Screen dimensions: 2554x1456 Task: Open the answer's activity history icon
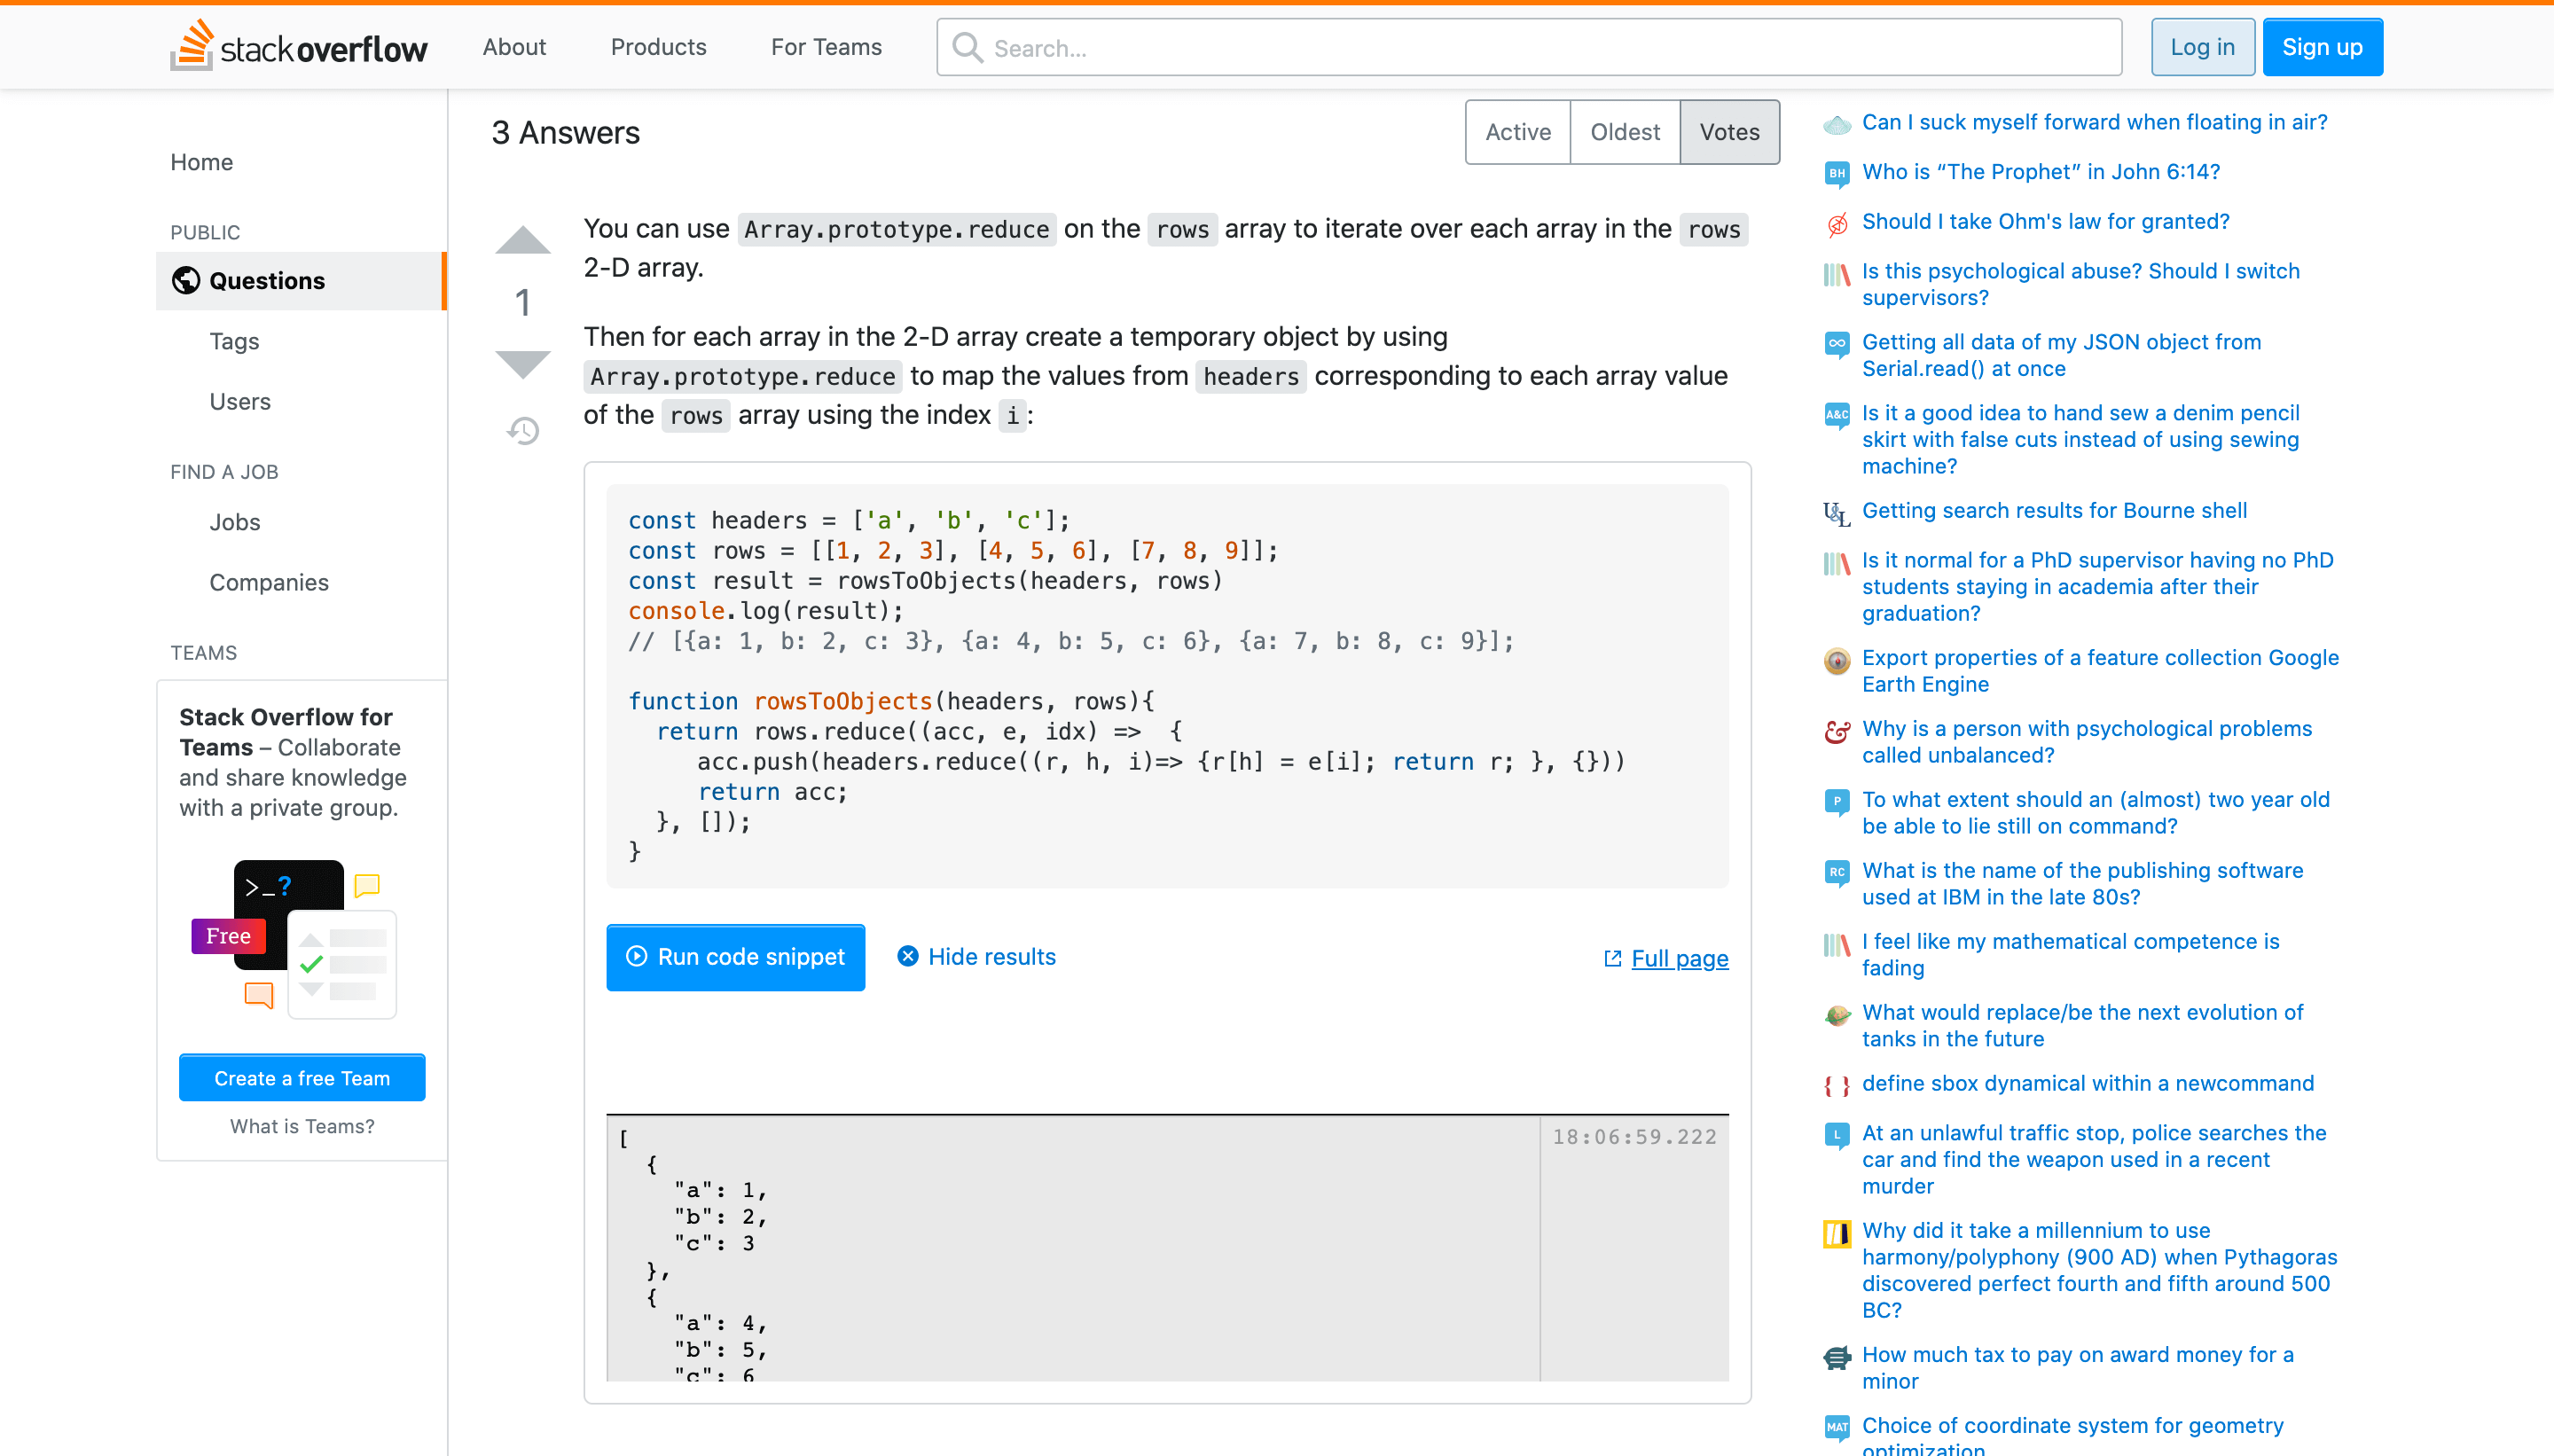tap(522, 431)
